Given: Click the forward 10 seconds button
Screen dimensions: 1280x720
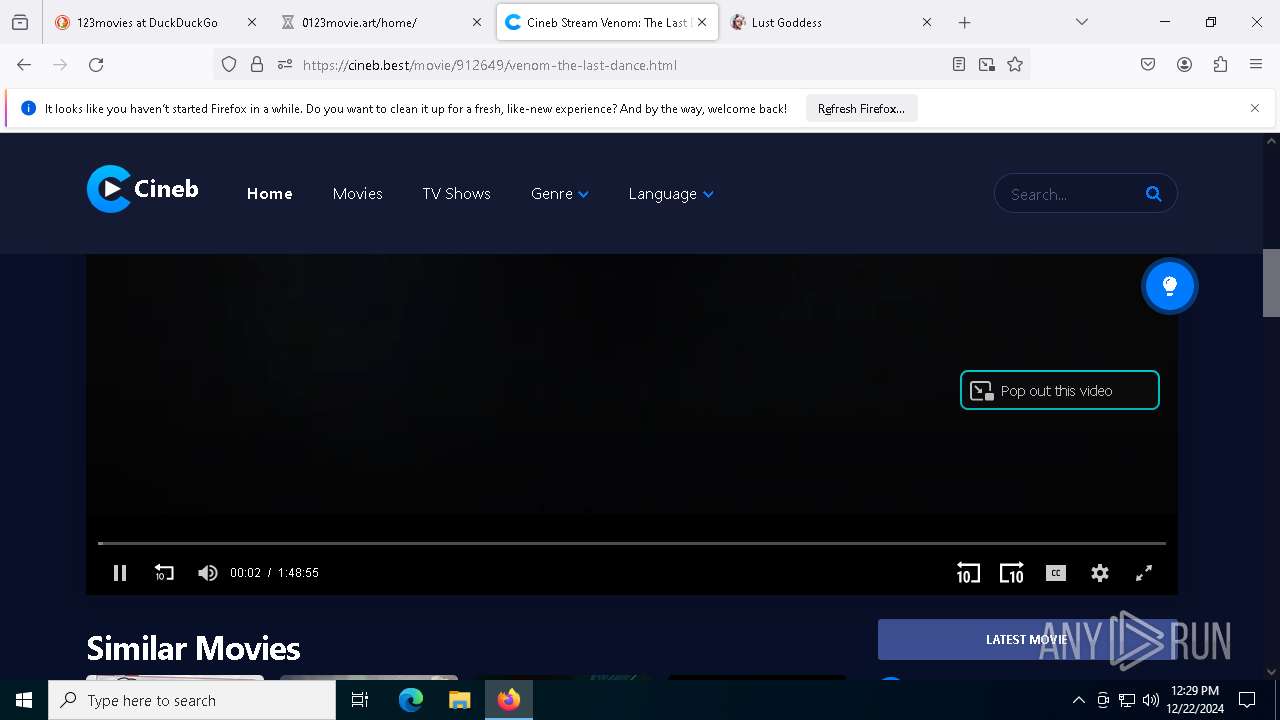Looking at the screenshot, I should [1012, 573].
